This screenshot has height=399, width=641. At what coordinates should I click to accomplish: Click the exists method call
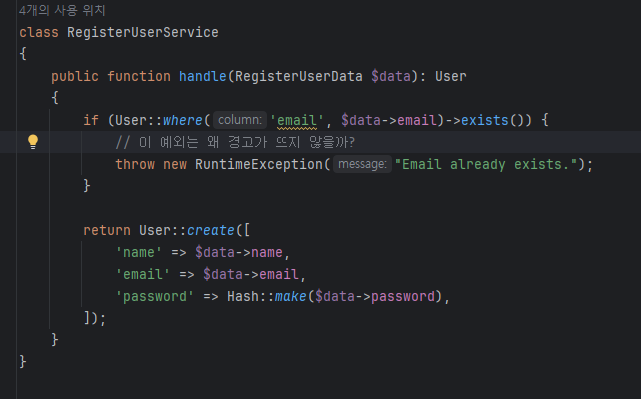point(484,121)
